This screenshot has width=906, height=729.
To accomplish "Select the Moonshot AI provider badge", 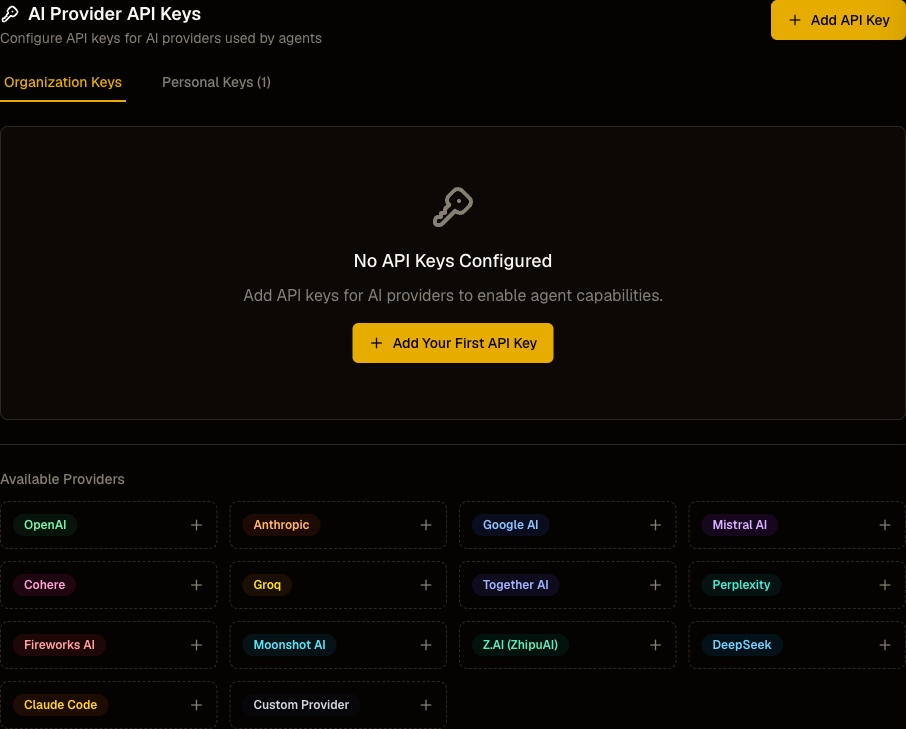I will [x=289, y=645].
